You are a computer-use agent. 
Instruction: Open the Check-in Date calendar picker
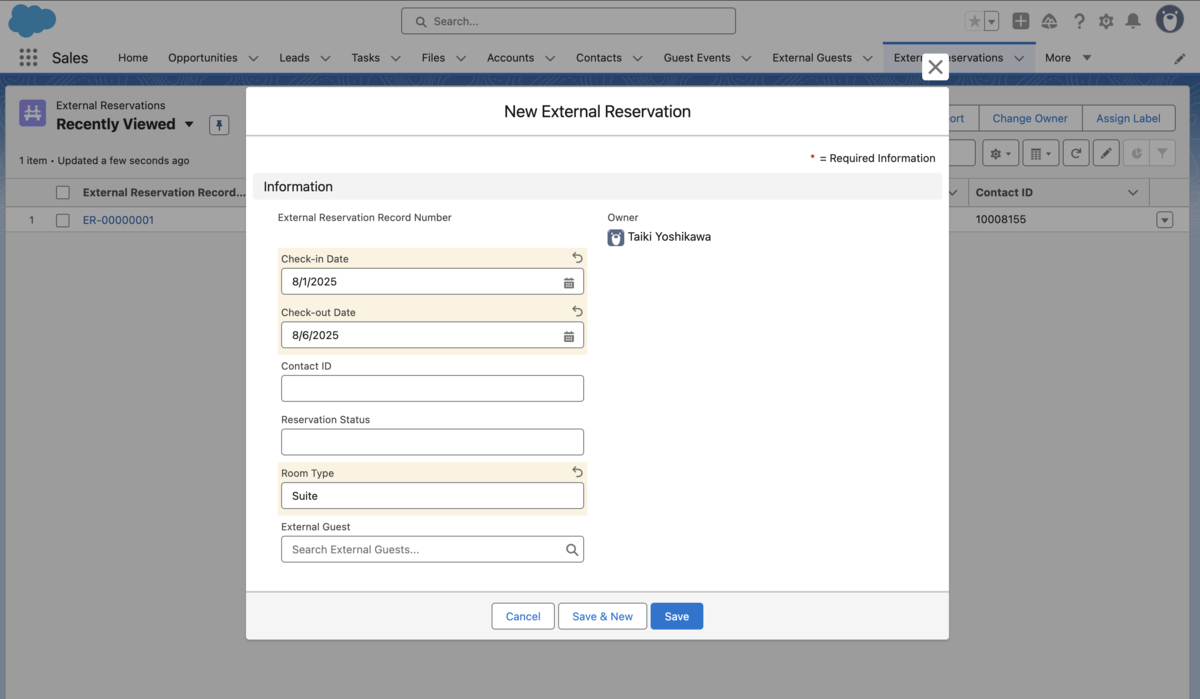point(569,282)
